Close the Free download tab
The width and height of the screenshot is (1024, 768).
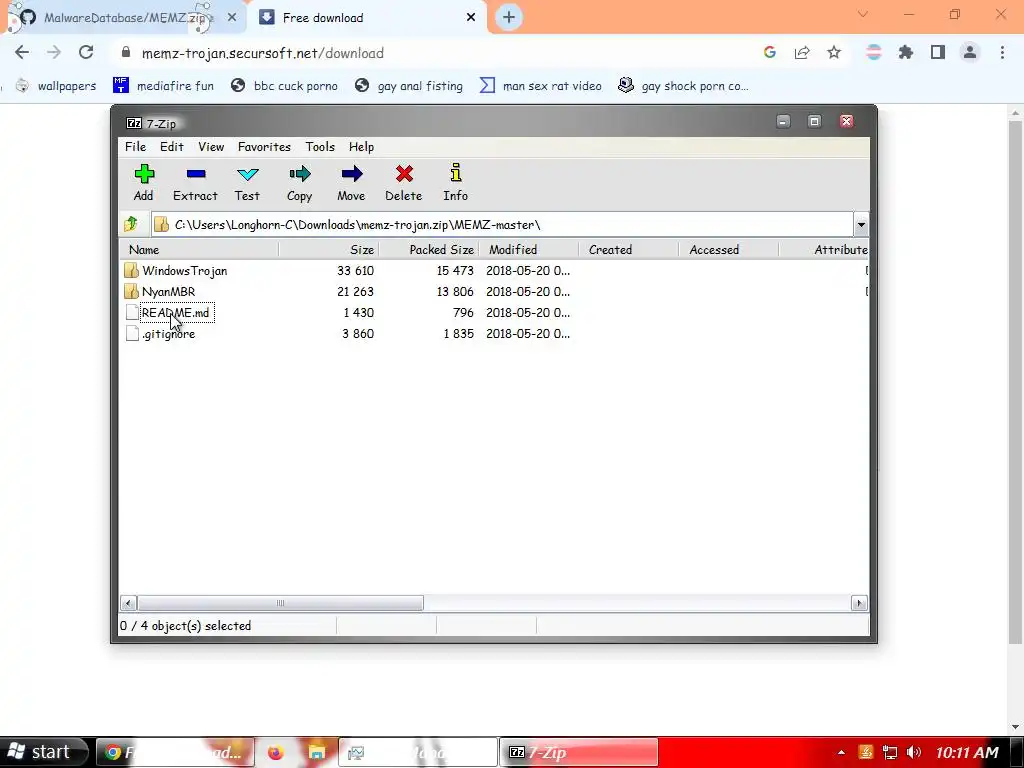(x=471, y=18)
